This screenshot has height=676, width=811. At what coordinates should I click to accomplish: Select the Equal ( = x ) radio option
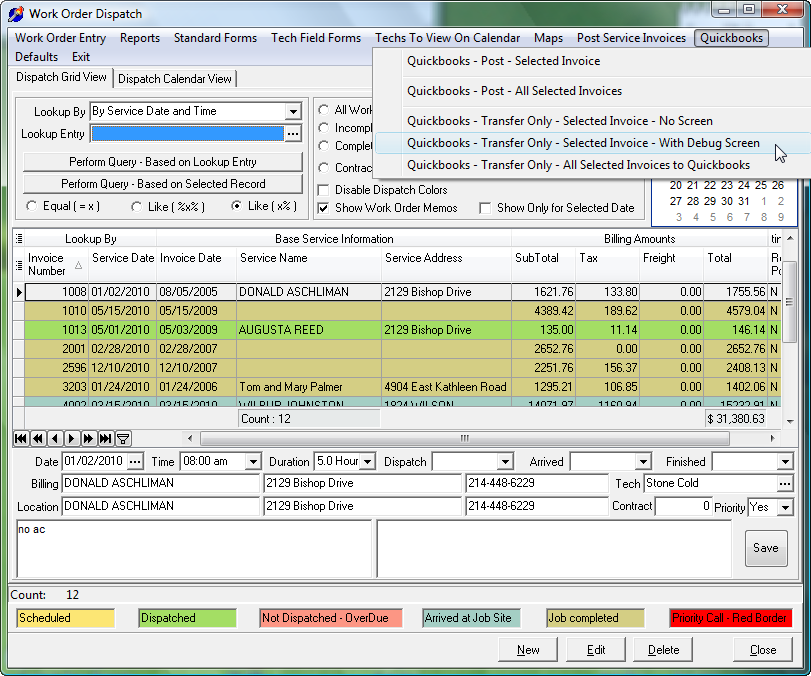[x=32, y=206]
